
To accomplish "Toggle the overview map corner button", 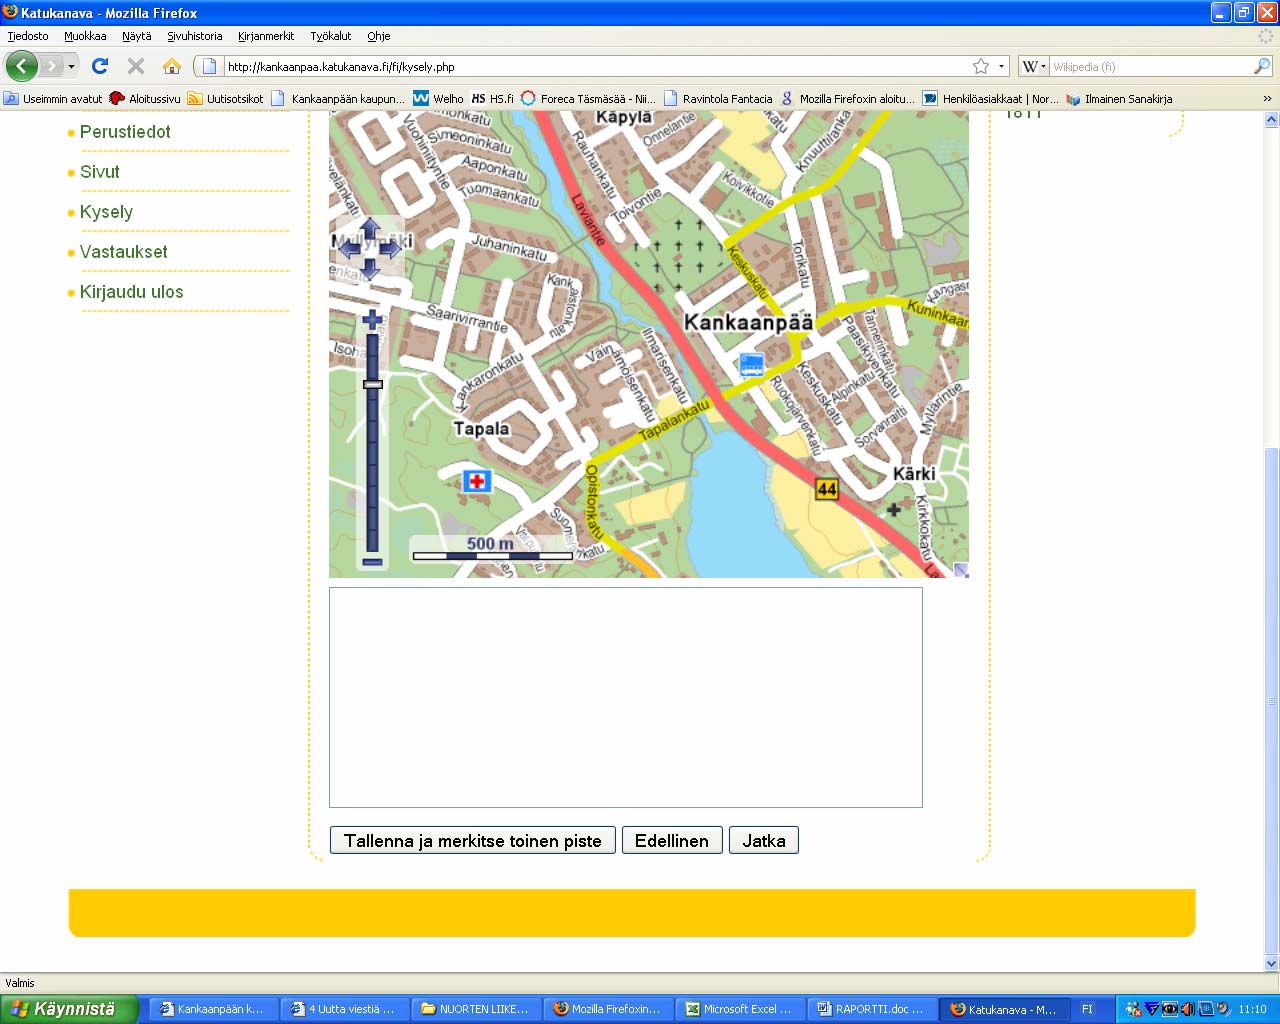I will tap(960, 570).
